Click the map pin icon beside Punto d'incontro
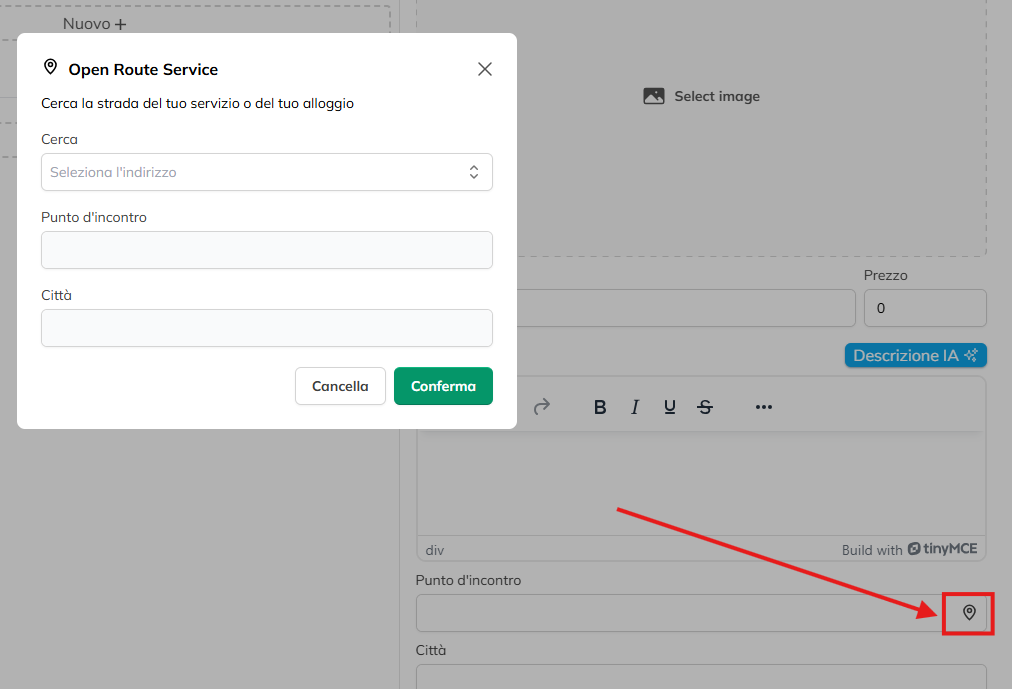The height and width of the screenshot is (689, 1012). point(968,613)
